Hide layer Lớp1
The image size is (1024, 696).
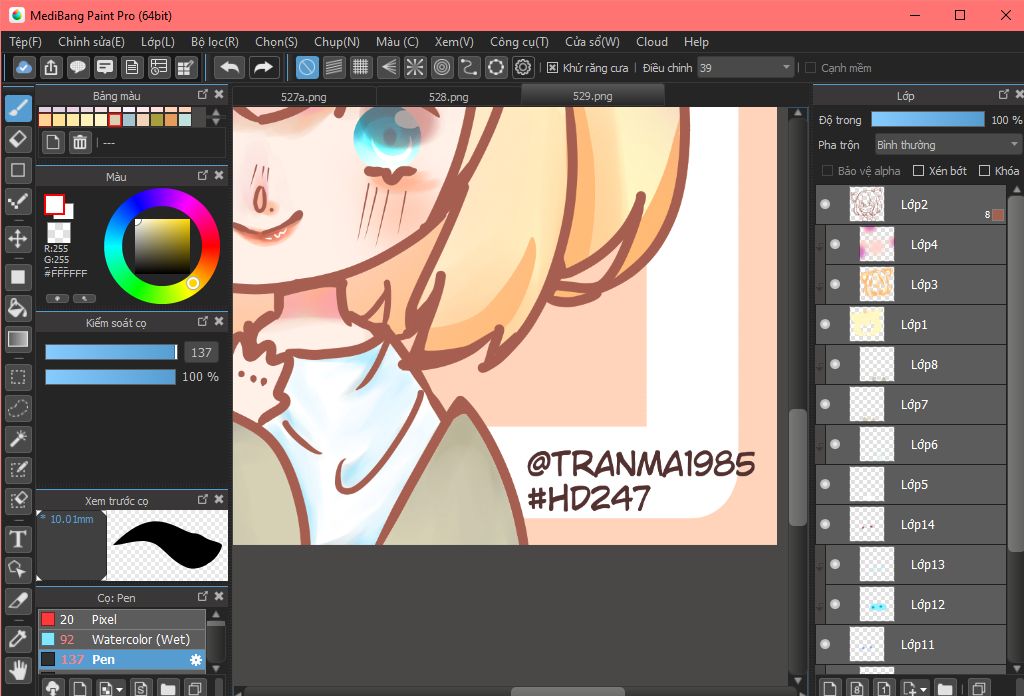[825, 324]
